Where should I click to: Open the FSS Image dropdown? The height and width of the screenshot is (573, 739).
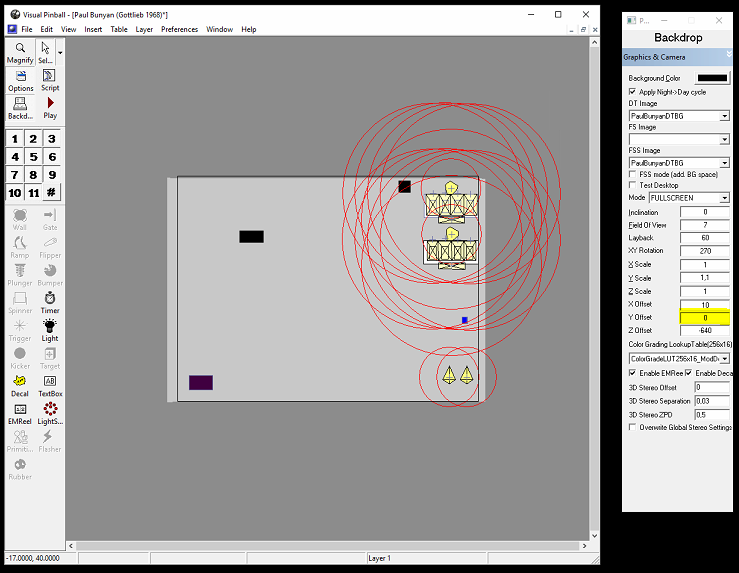click(x=724, y=163)
